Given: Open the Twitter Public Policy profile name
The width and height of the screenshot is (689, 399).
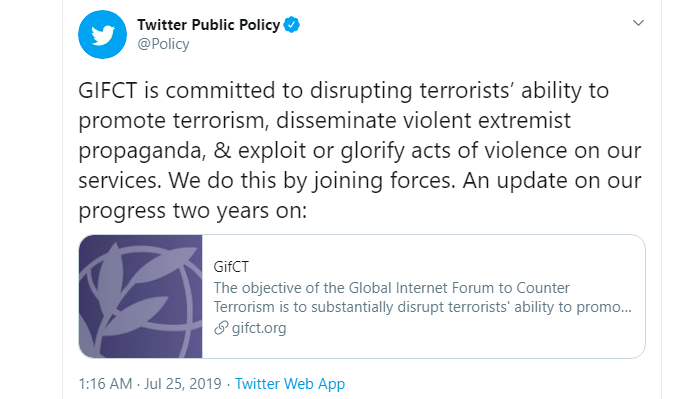Looking at the screenshot, I should (209, 25).
